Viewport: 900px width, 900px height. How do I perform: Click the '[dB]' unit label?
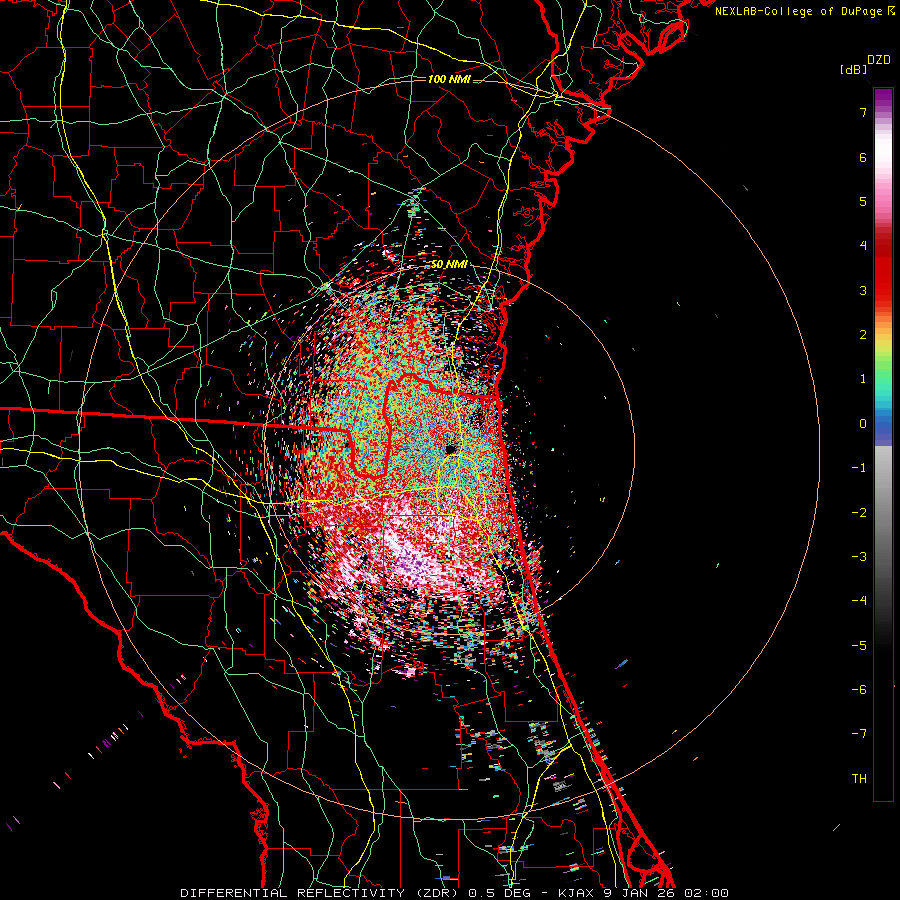853,70
